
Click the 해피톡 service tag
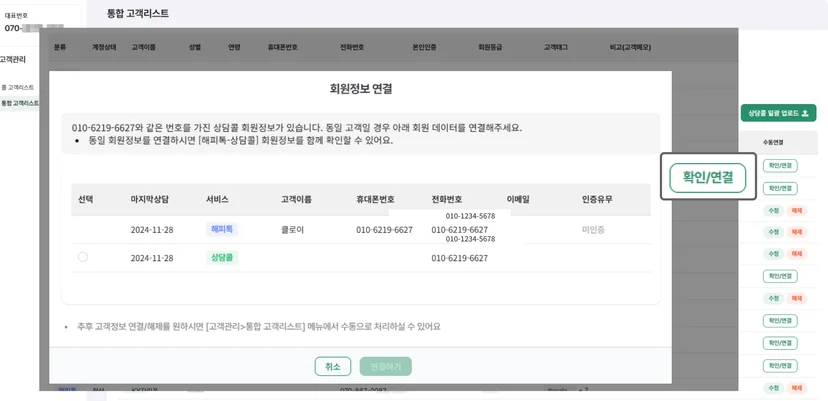(x=222, y=229)
